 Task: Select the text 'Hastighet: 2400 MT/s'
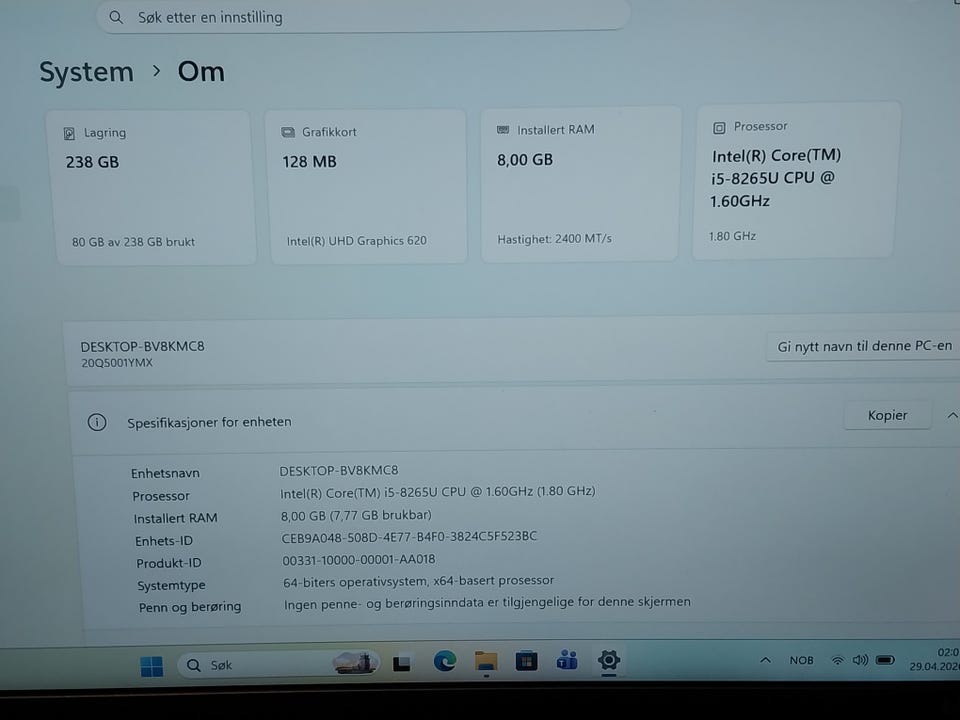click(554, 239)
